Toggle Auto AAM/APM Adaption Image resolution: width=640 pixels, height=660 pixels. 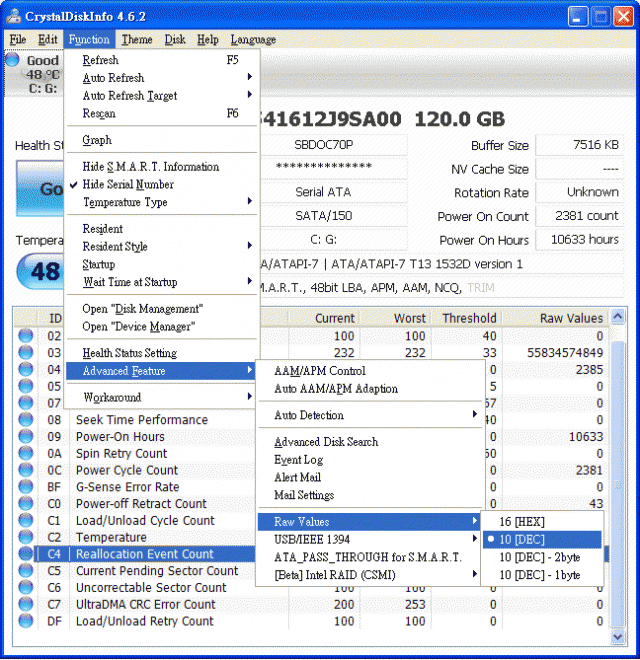tap(370, 389)
